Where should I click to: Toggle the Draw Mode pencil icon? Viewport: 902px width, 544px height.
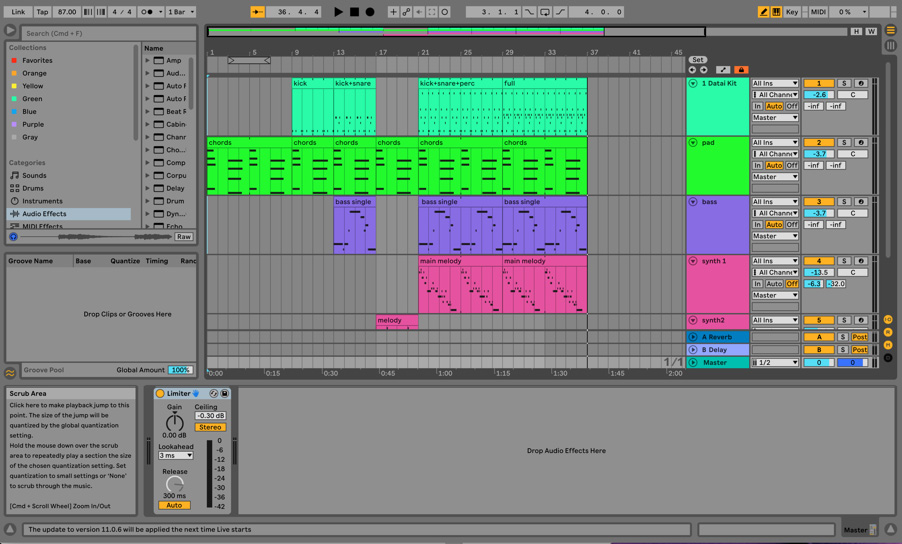pyautogui.click(x=763, y=12)
